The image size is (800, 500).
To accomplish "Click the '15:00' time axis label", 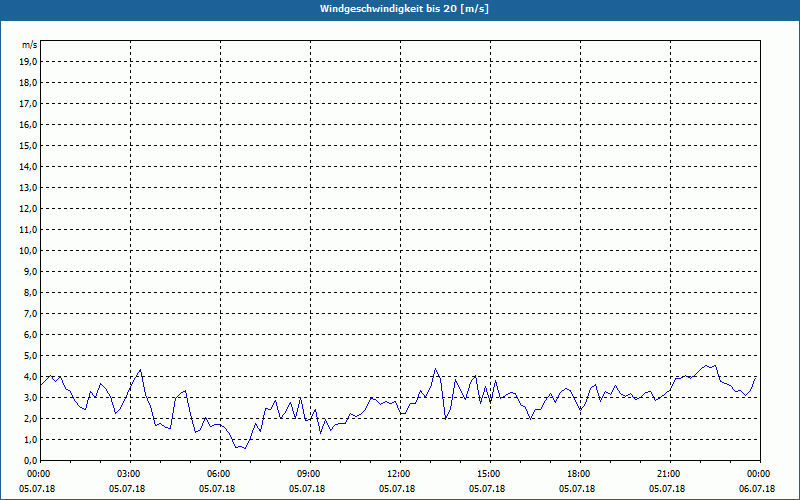I will point(490,473).
